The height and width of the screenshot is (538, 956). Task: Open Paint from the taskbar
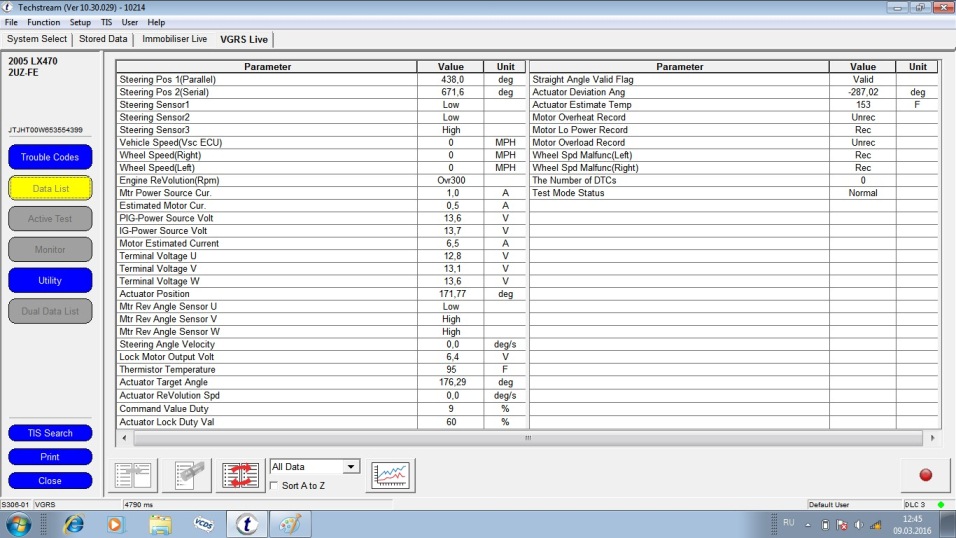click(x=289, y=524)
